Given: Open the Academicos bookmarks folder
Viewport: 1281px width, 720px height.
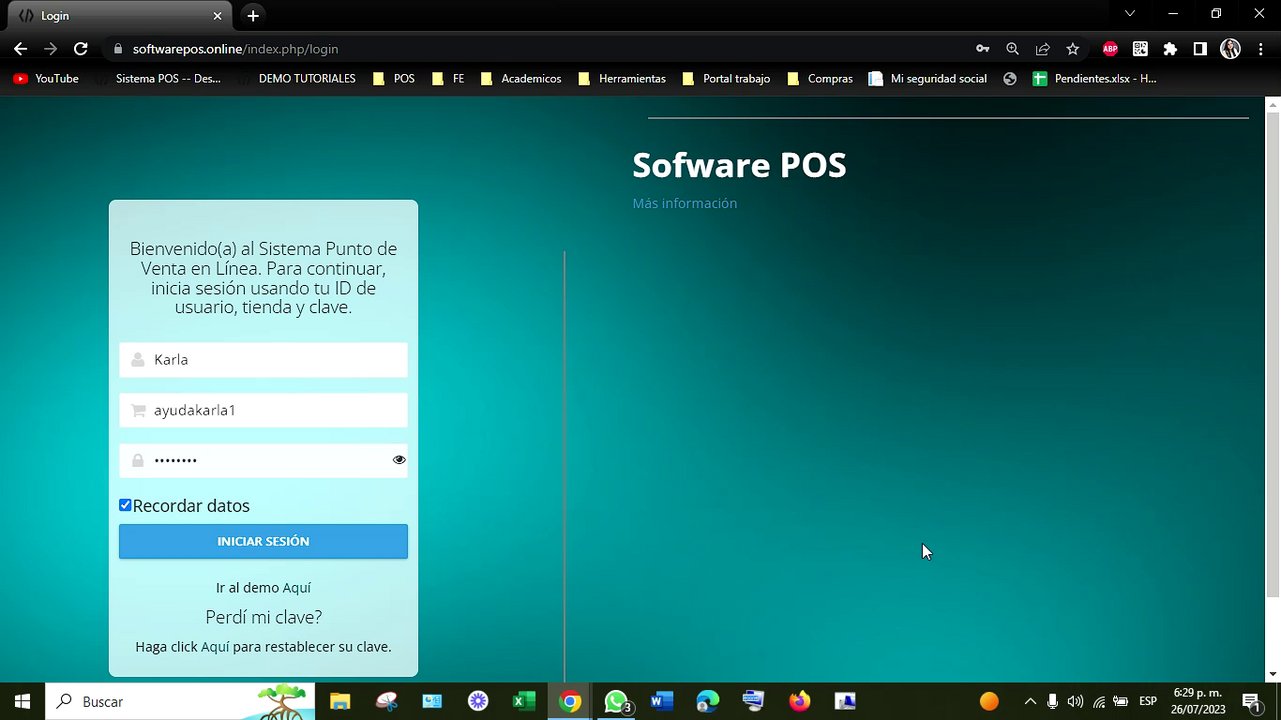Looking at the screenshot, I should pos(521,78).
